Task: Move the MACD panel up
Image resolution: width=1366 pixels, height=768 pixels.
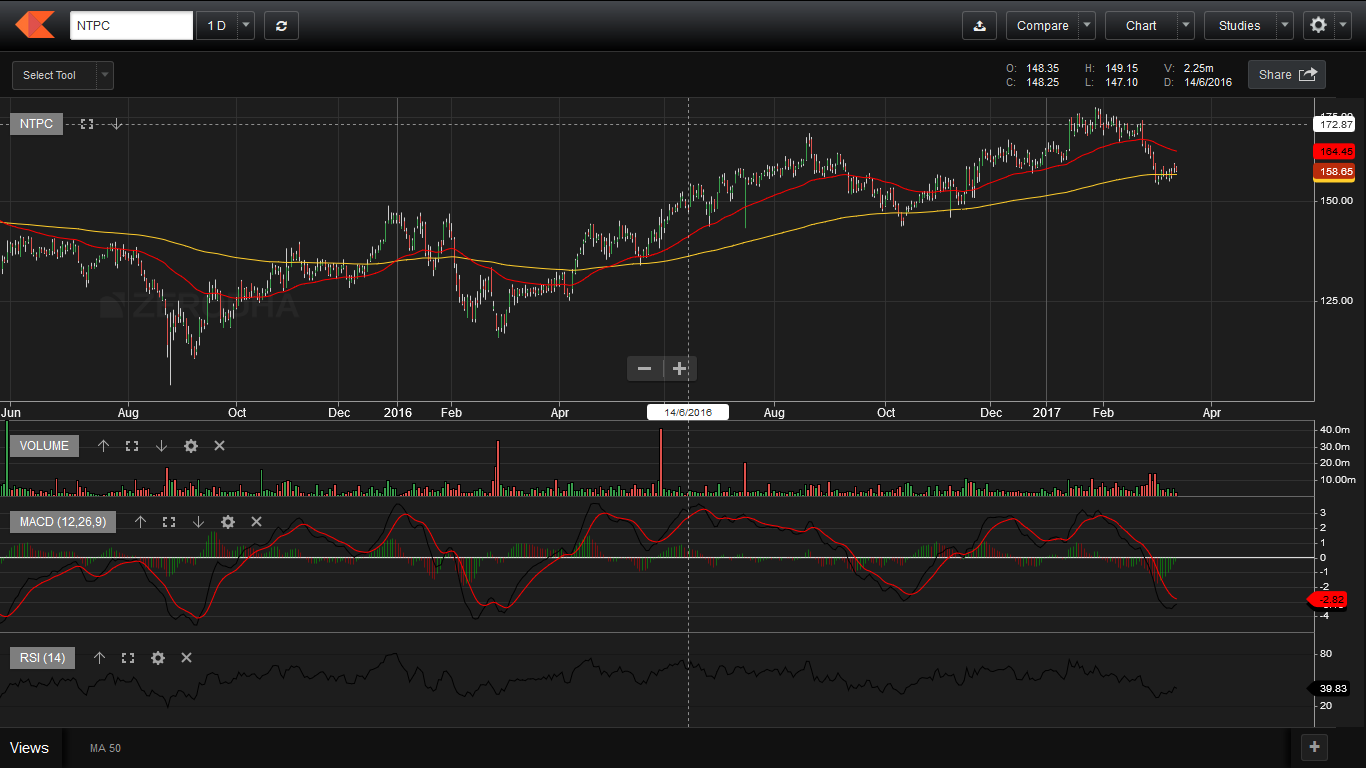Action: 140,522
